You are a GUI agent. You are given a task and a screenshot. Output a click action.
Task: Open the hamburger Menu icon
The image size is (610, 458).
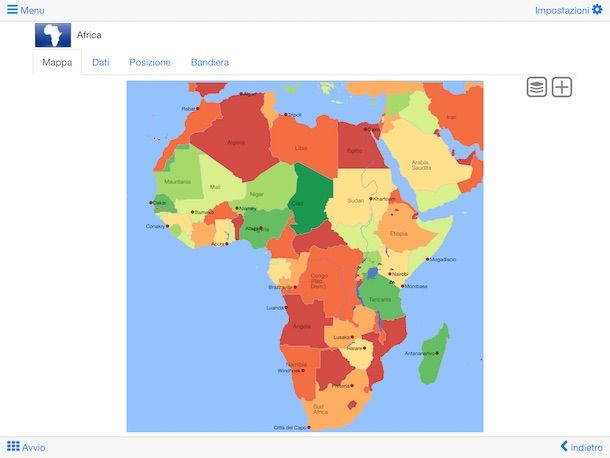(x=12, y=10)
